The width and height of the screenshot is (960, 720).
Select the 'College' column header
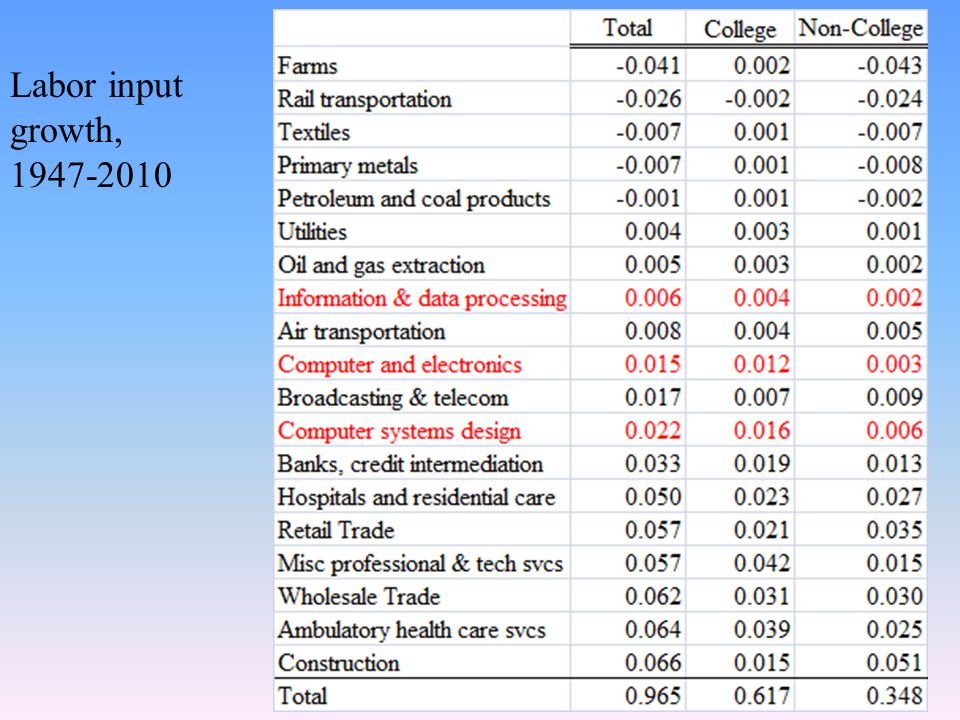[x=740, y=29]
